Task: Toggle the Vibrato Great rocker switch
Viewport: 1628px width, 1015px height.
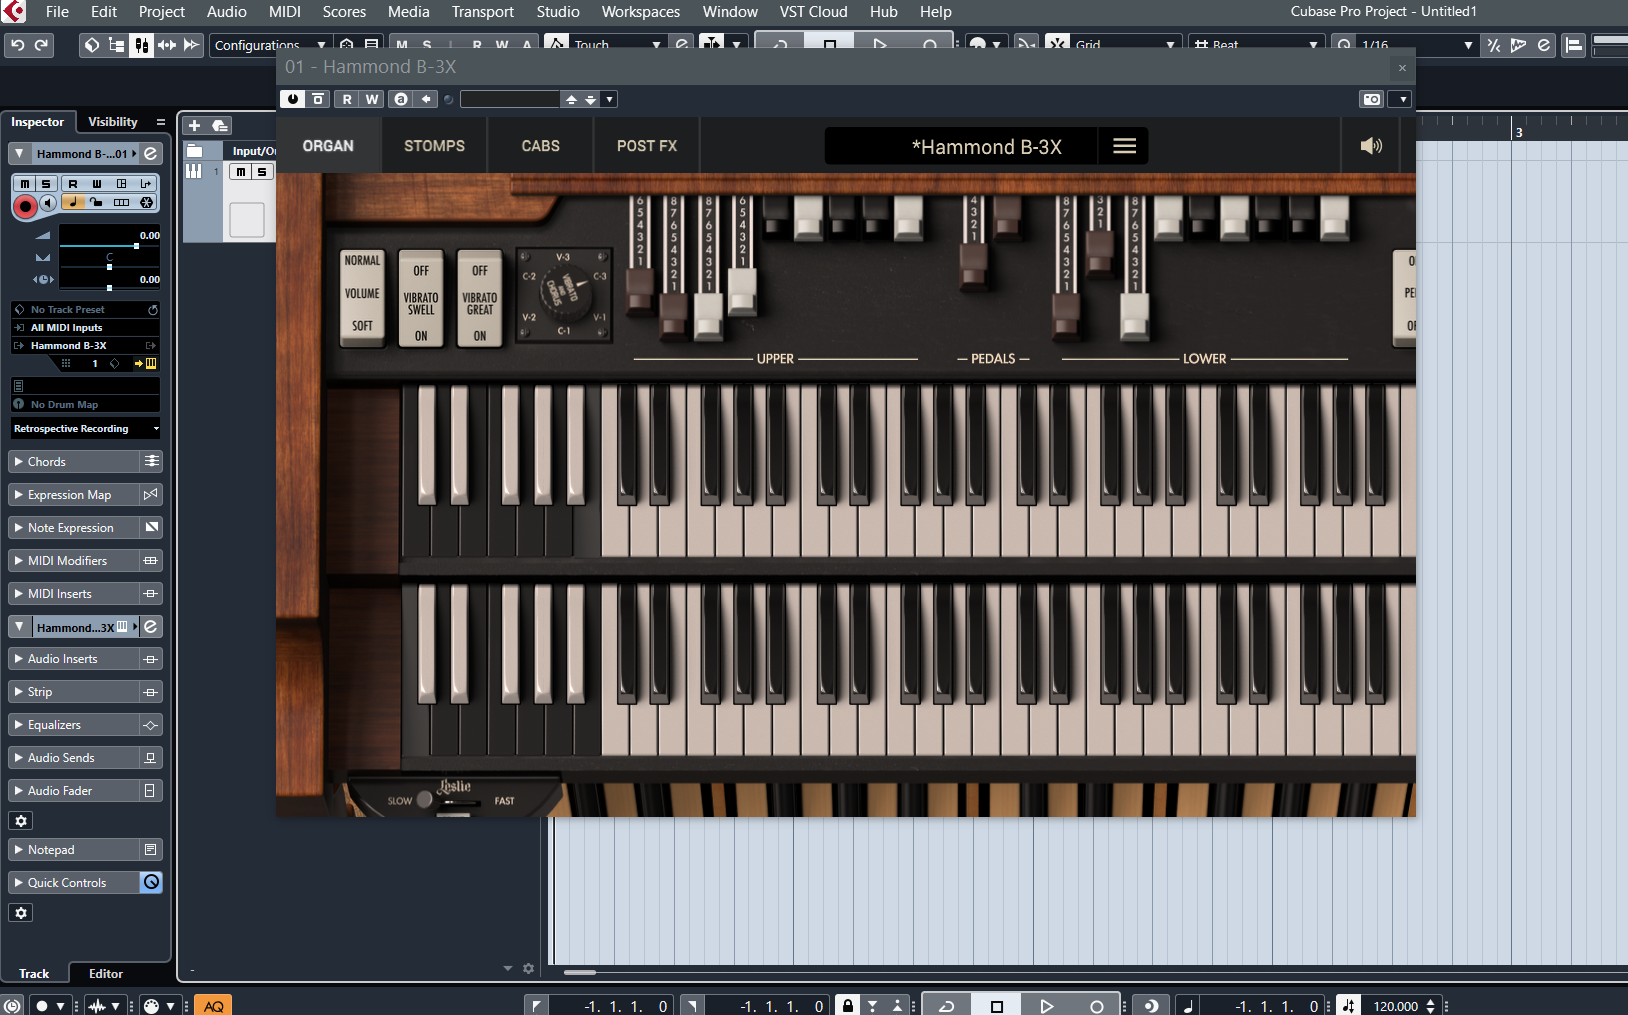Action: (480, 297)
